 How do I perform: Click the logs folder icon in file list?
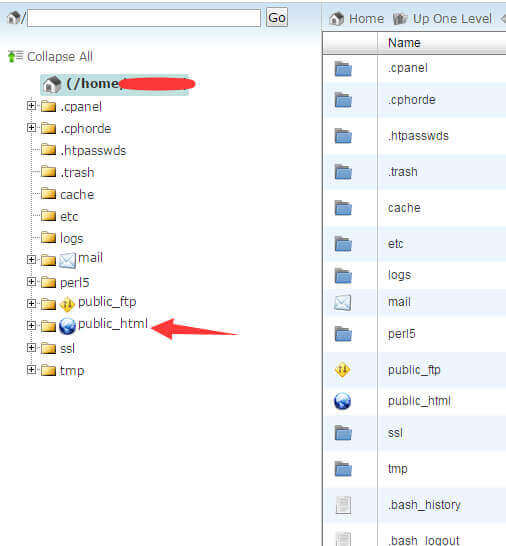[343, 275]
